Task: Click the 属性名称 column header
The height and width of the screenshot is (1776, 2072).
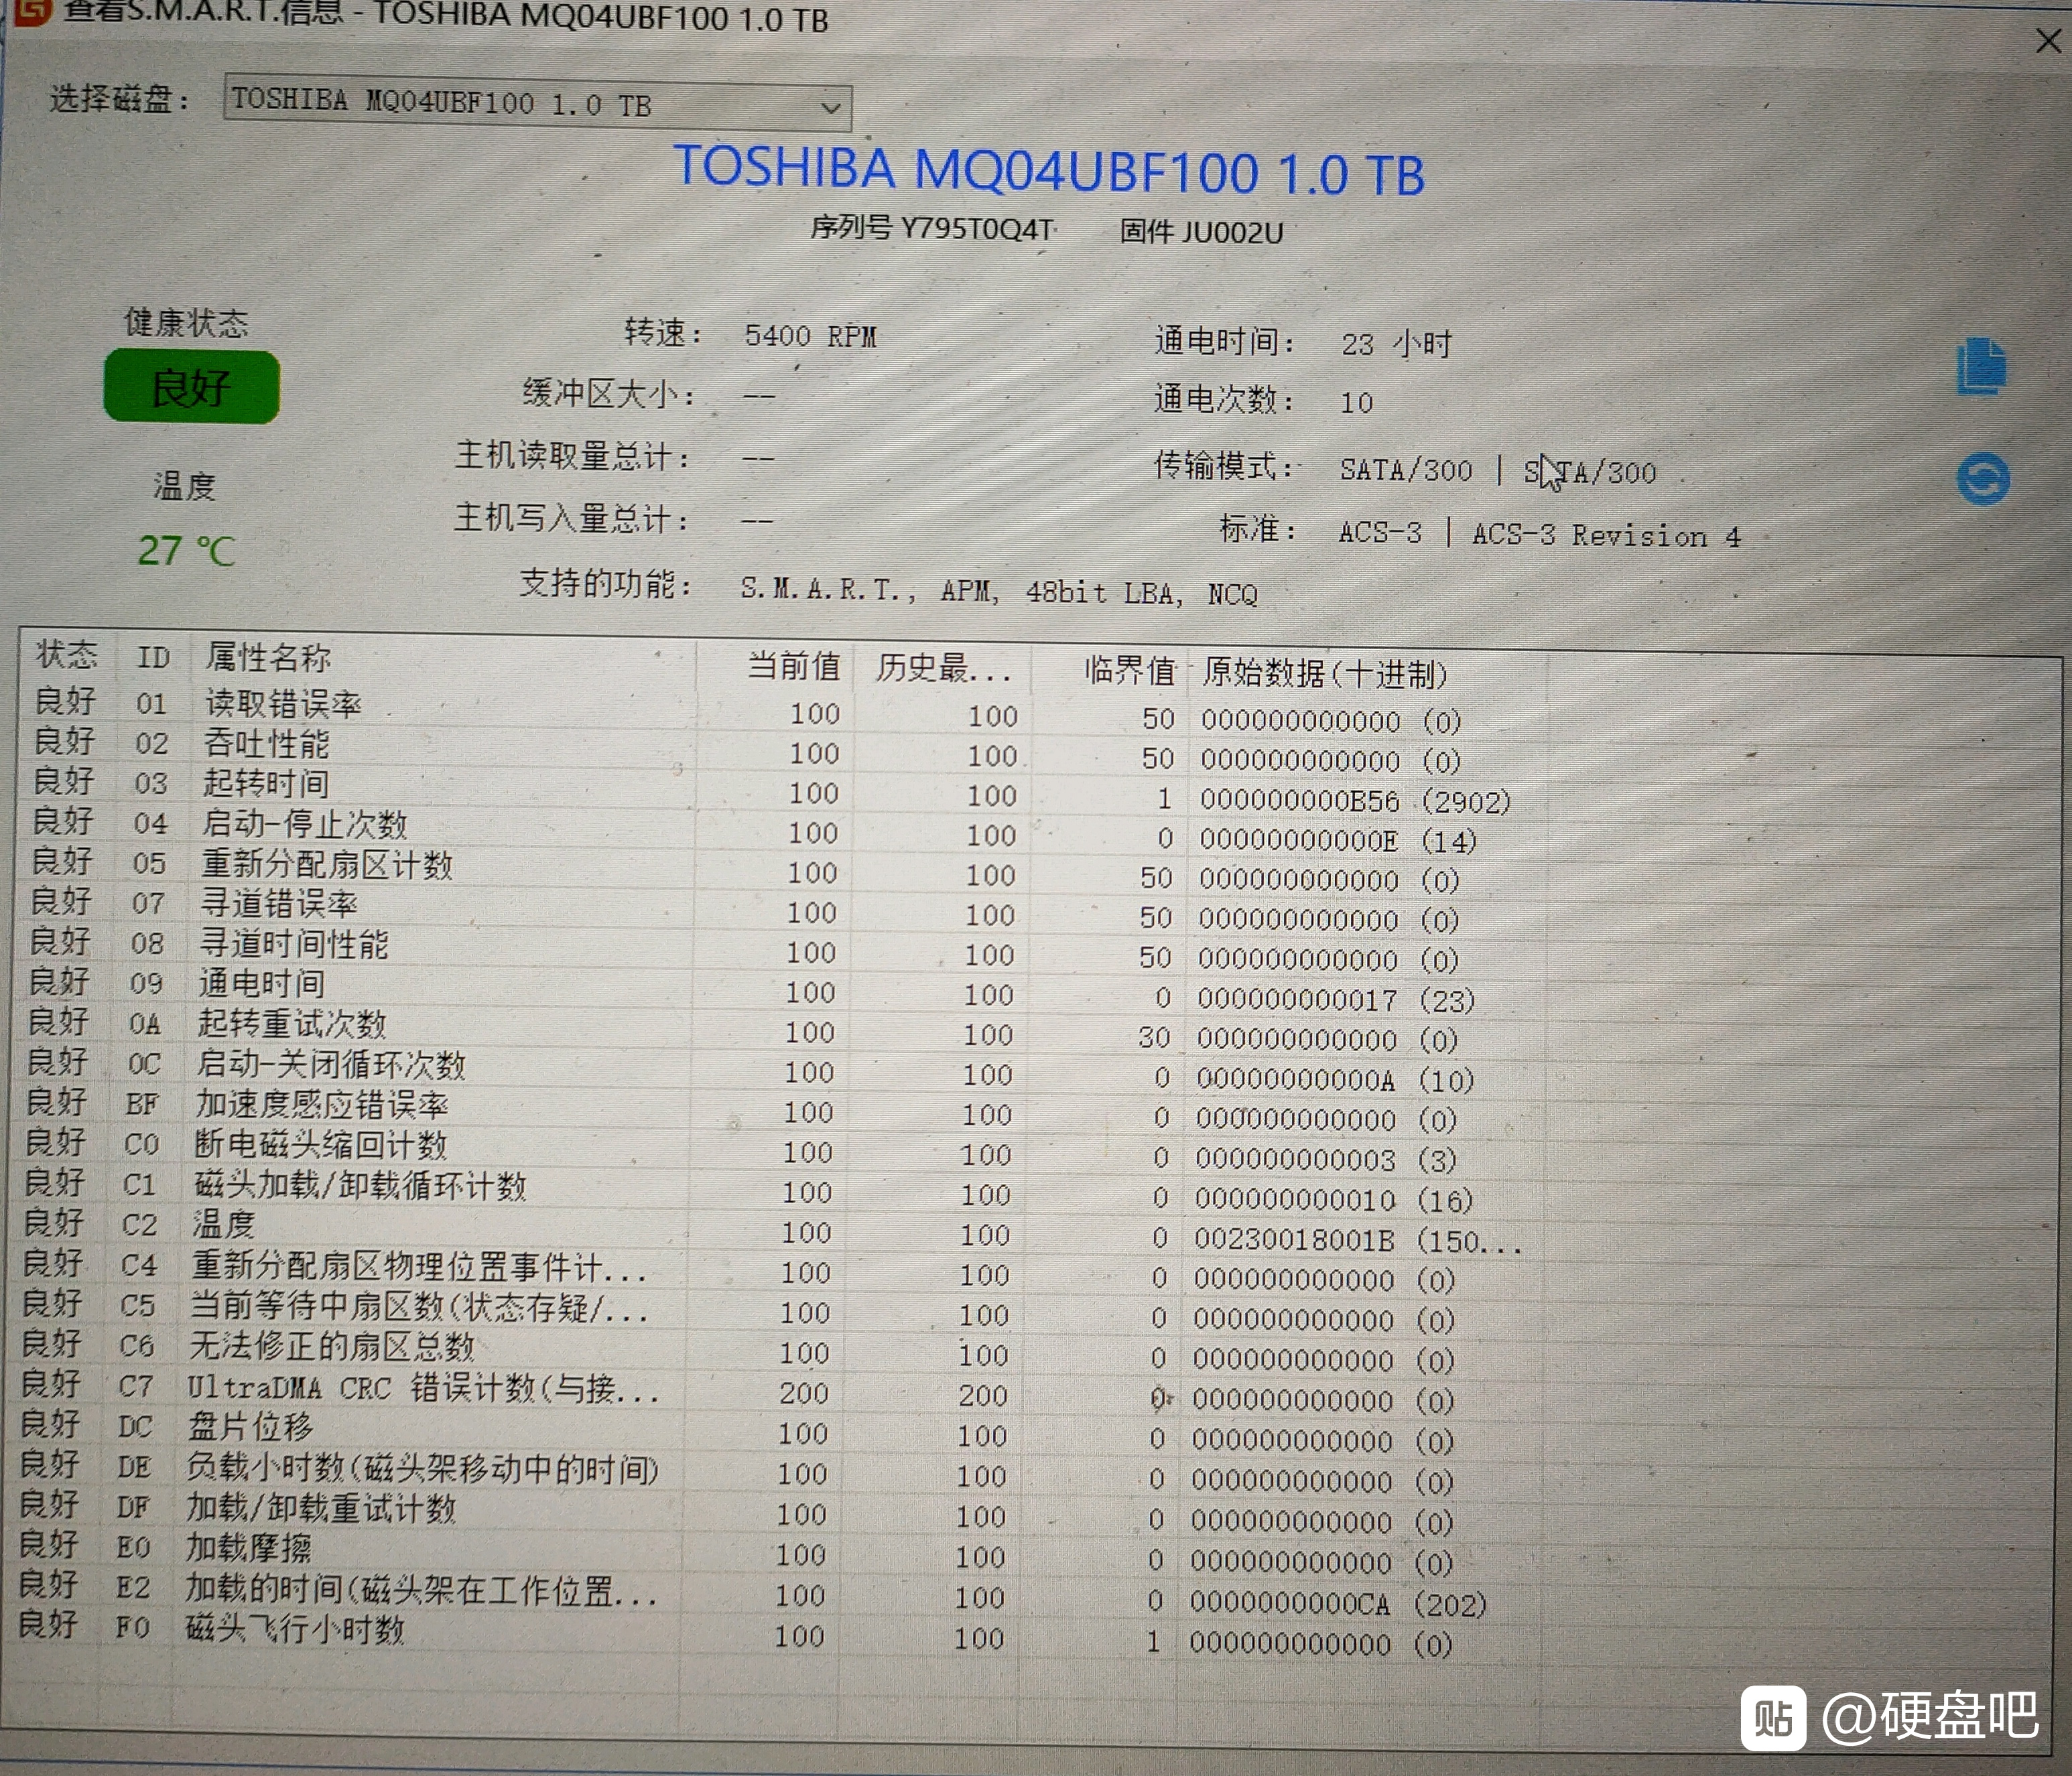Action: pos(268,657)
